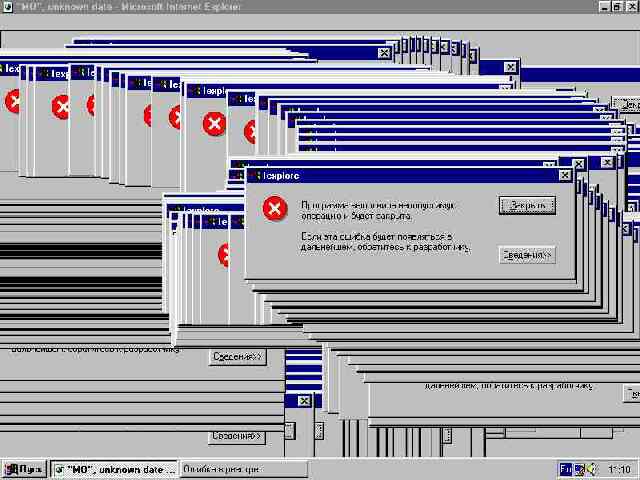640x480 pixels.
Task: Open Сведения>> in the front Iexplore dialog
Action: pyautogui.click(x=527, y=255)
